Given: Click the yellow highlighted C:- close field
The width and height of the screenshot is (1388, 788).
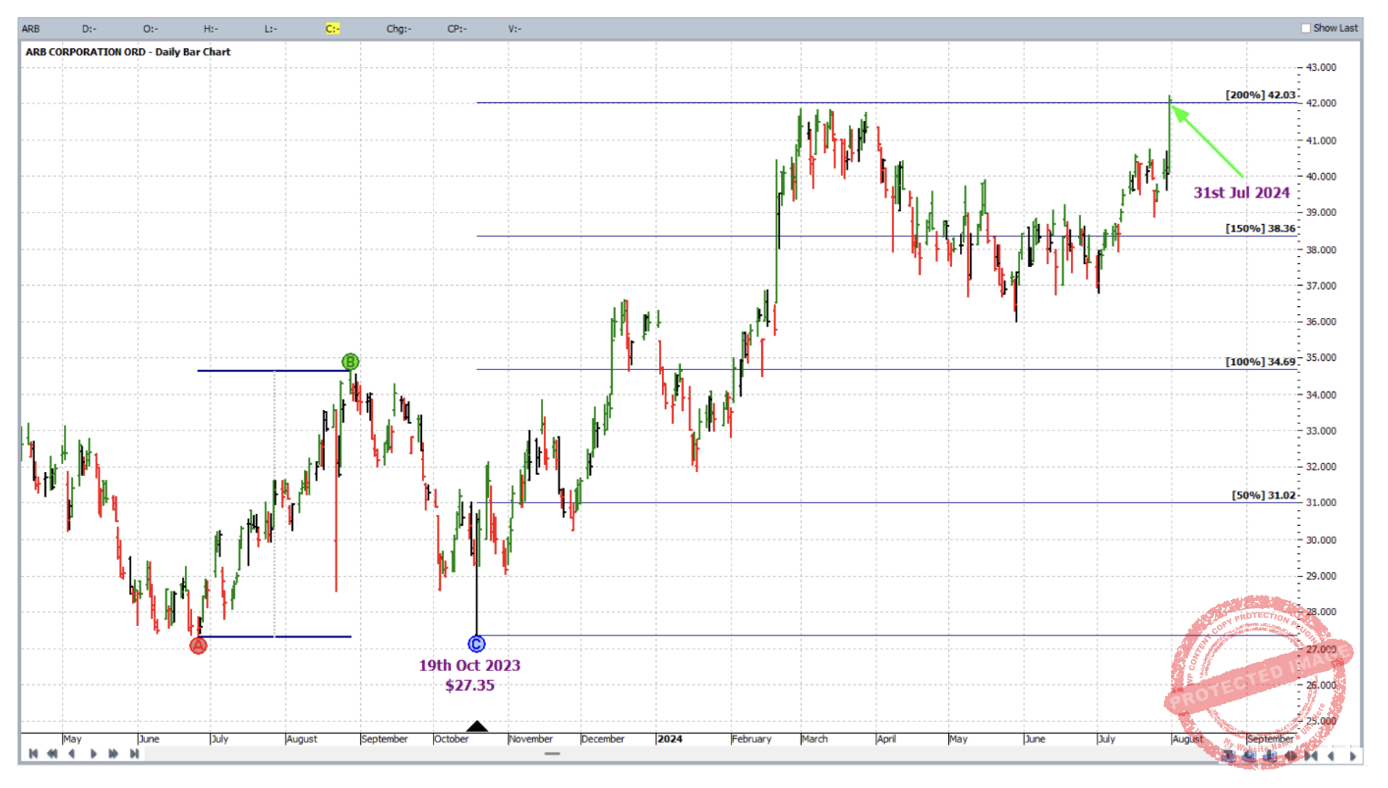Looking at the screenshot, I should tap(332, 29).
